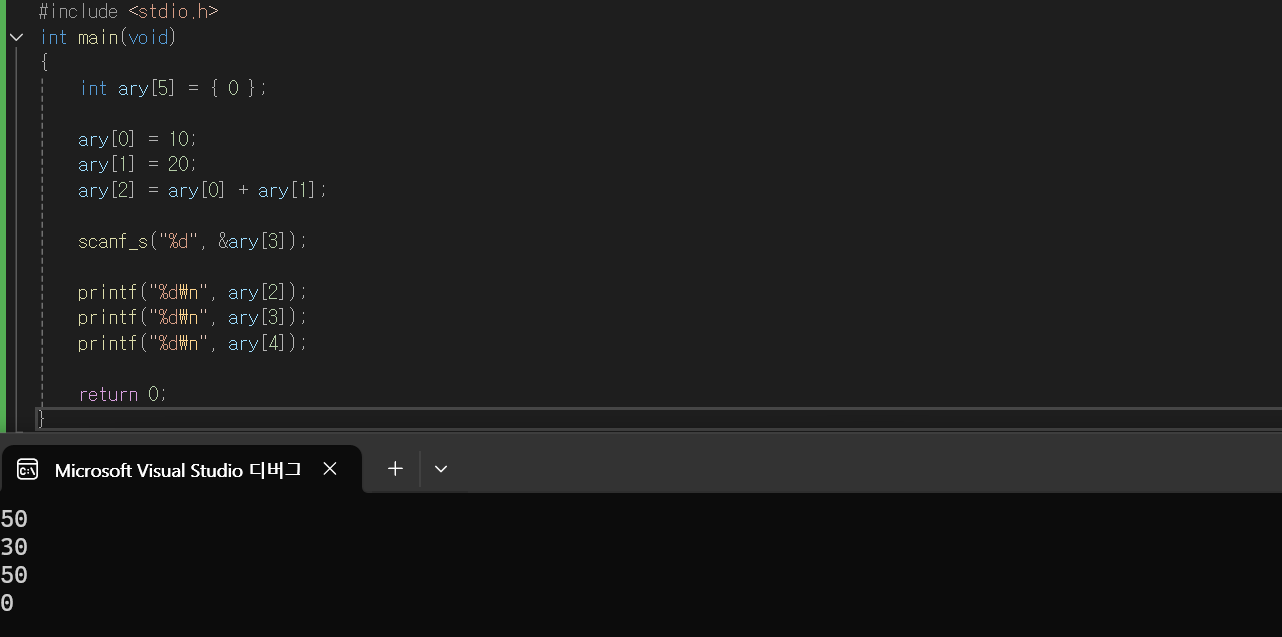
Task: Expand the terminal profile dropdown arrow
Action: pos(441,469)
